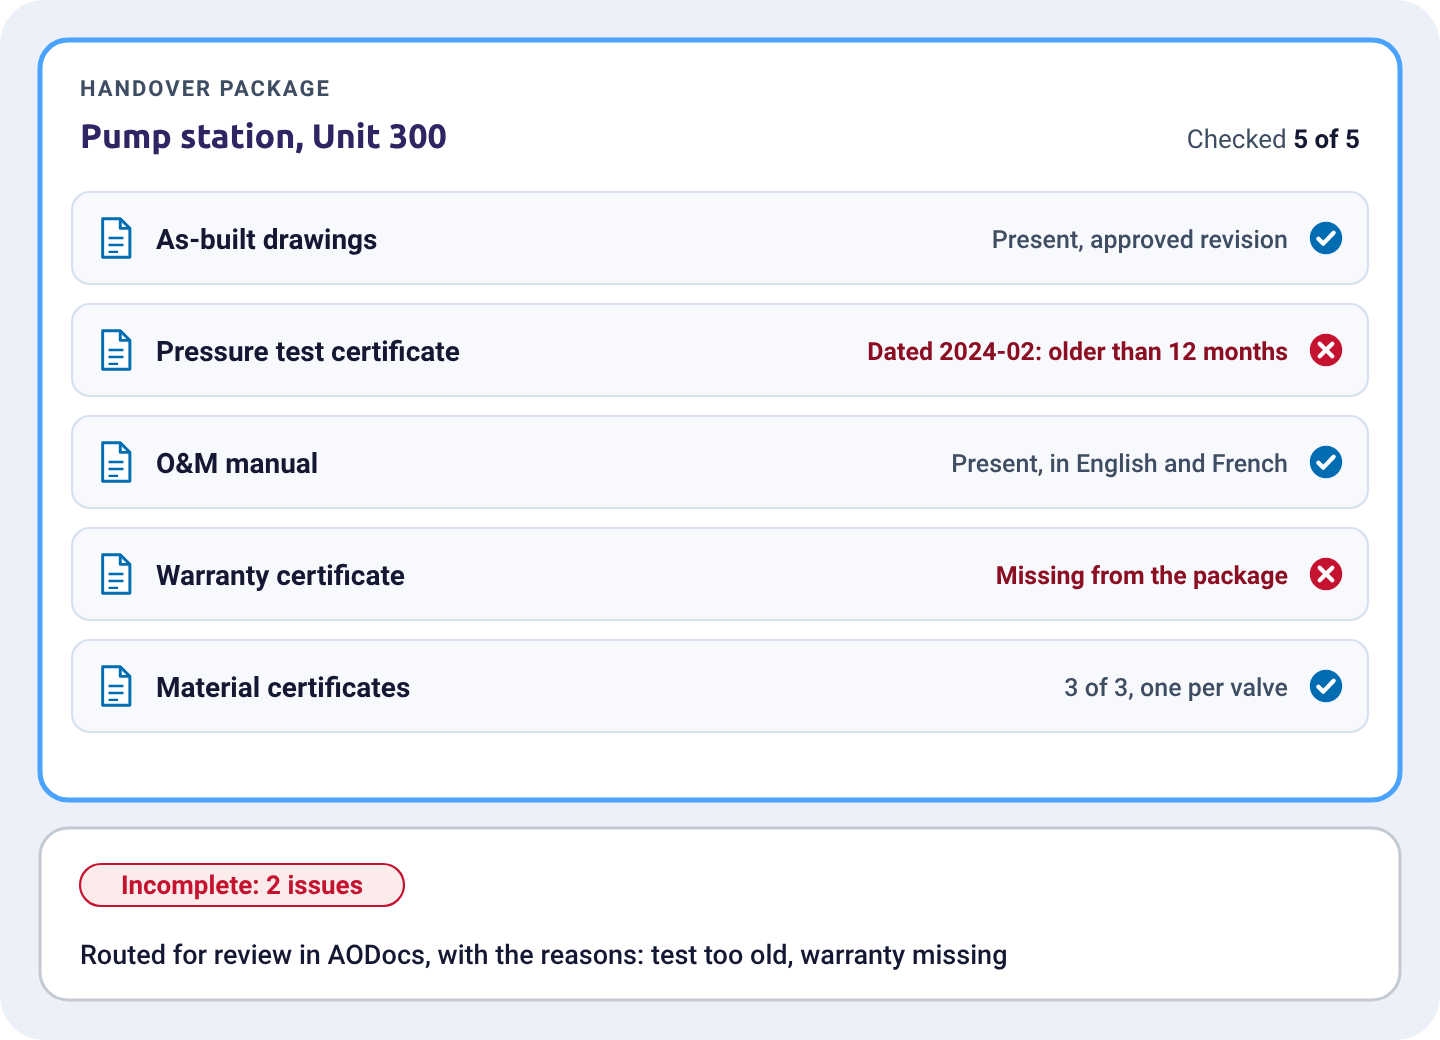Click the 'Pump station, Unit 300' heading
This screenshot has height=1040, width=1440.
click(263, 137)
